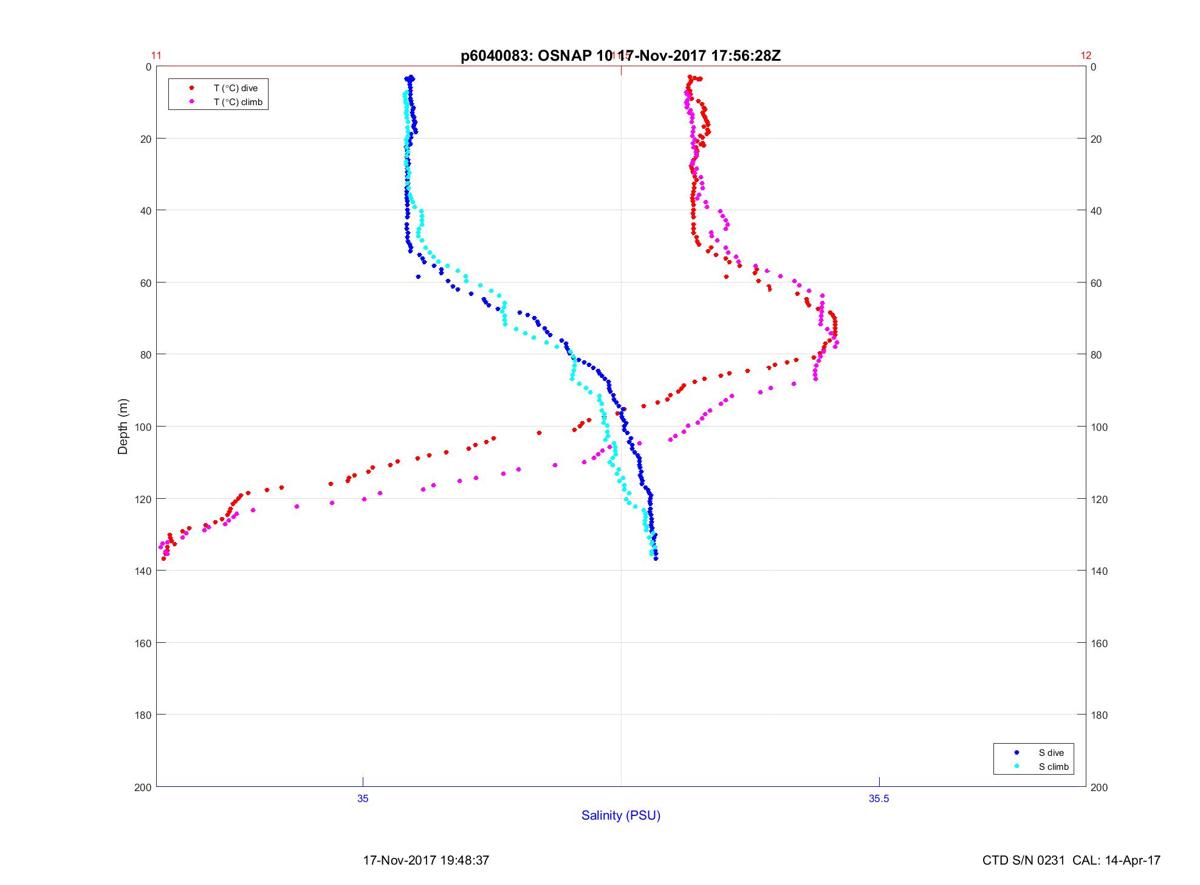Viewport: 1200px width, 885px height.
Task: Click '120' on the left depth axis
Action: (143, 499)
